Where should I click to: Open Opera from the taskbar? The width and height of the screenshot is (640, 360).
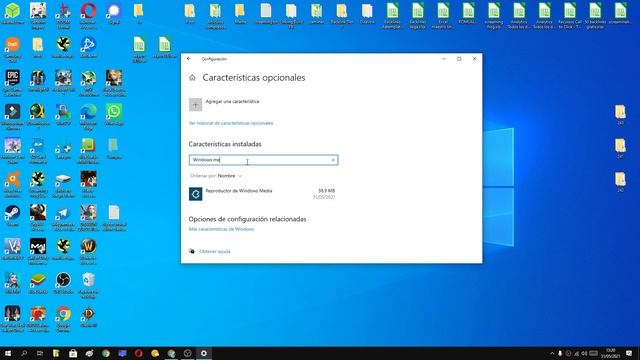(x=138, y=353)
